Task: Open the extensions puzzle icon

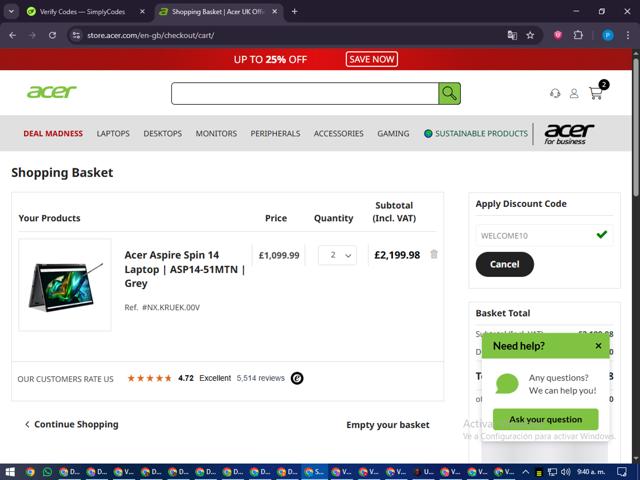Action: coord(578,35)
